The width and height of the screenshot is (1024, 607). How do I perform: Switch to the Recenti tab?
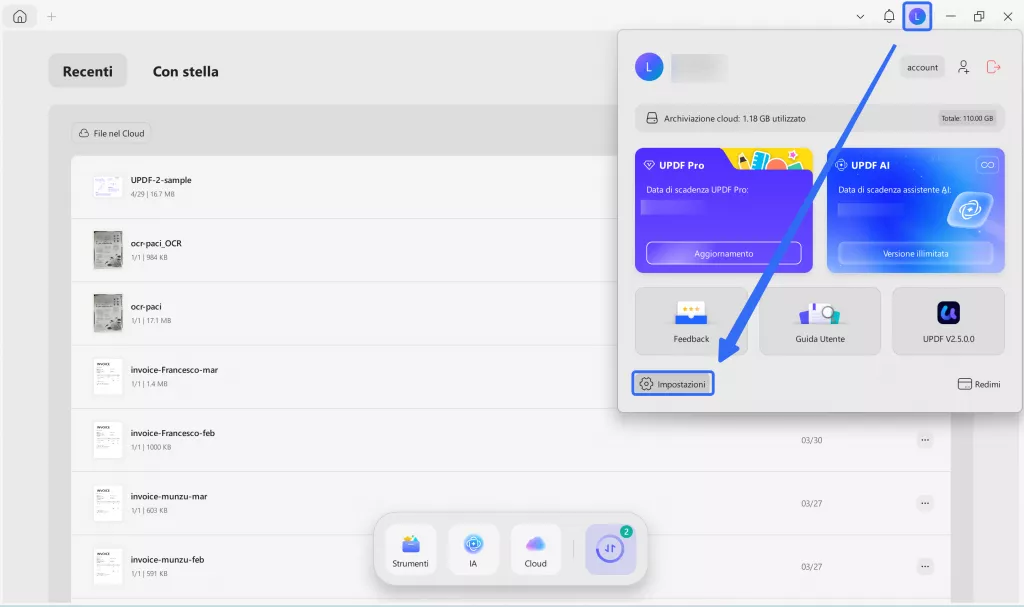[88, 71]
